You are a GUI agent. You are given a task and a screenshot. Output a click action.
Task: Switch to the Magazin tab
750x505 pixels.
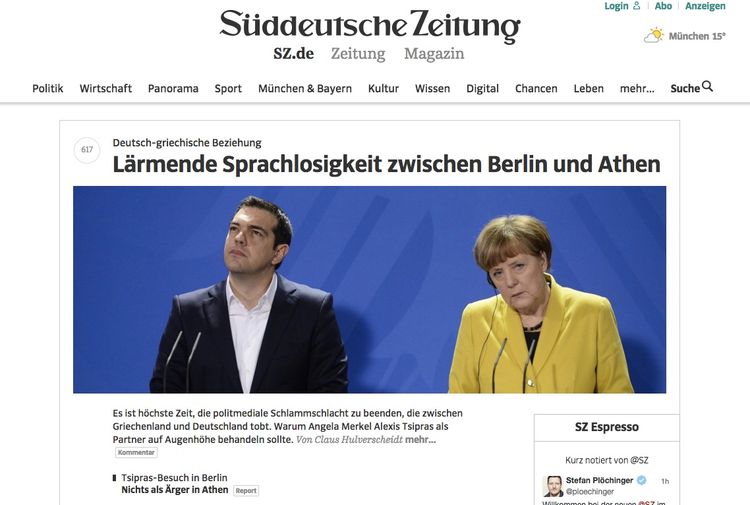tap(434, 54)
